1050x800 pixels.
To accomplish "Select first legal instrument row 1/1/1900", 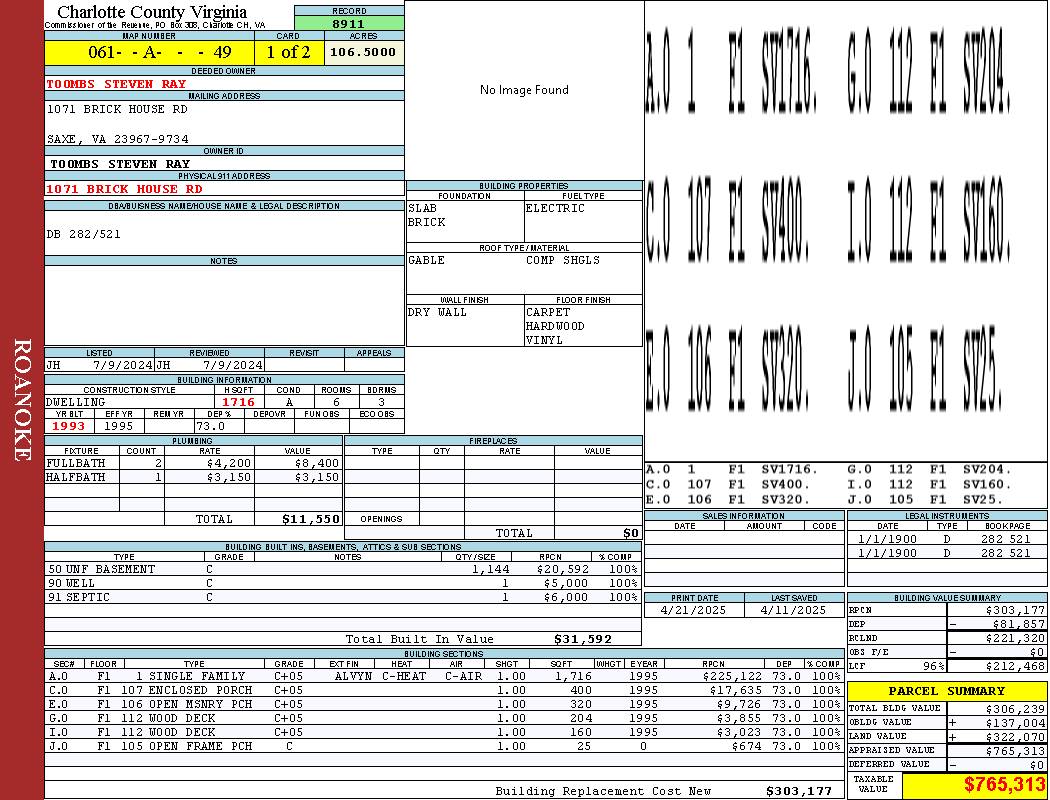I will click(946, 539).
